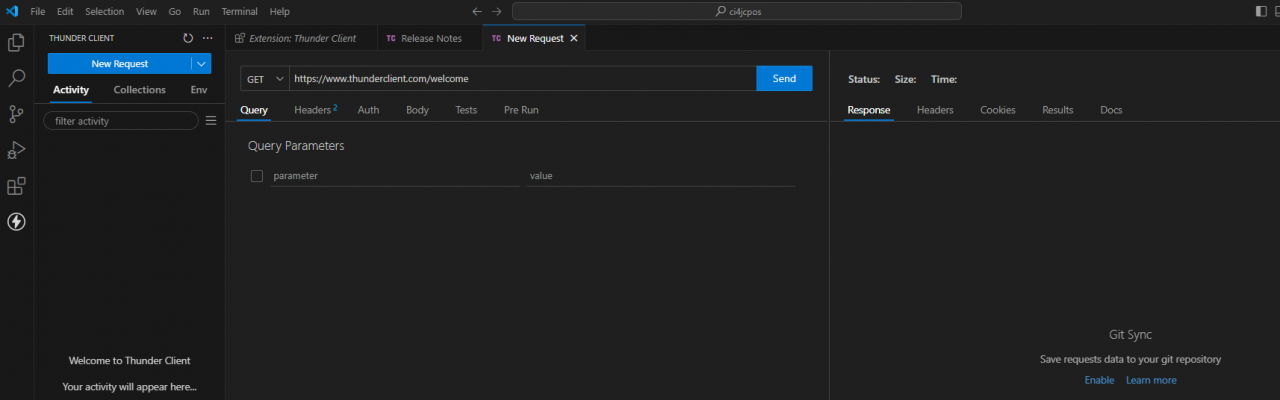Click the refresh icon in Thunder Client header
Screen dimensions: 1280x400
pyautogui.click(x=188, y=38)
